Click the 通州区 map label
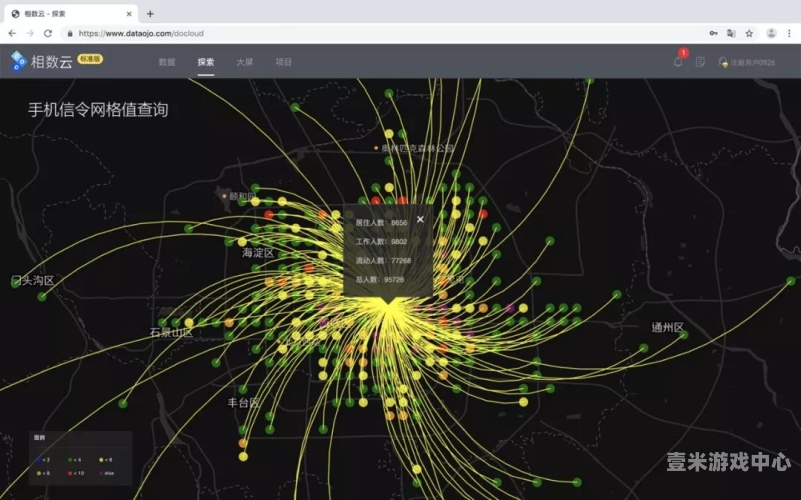Screen dimensions: 801x500 667,327
